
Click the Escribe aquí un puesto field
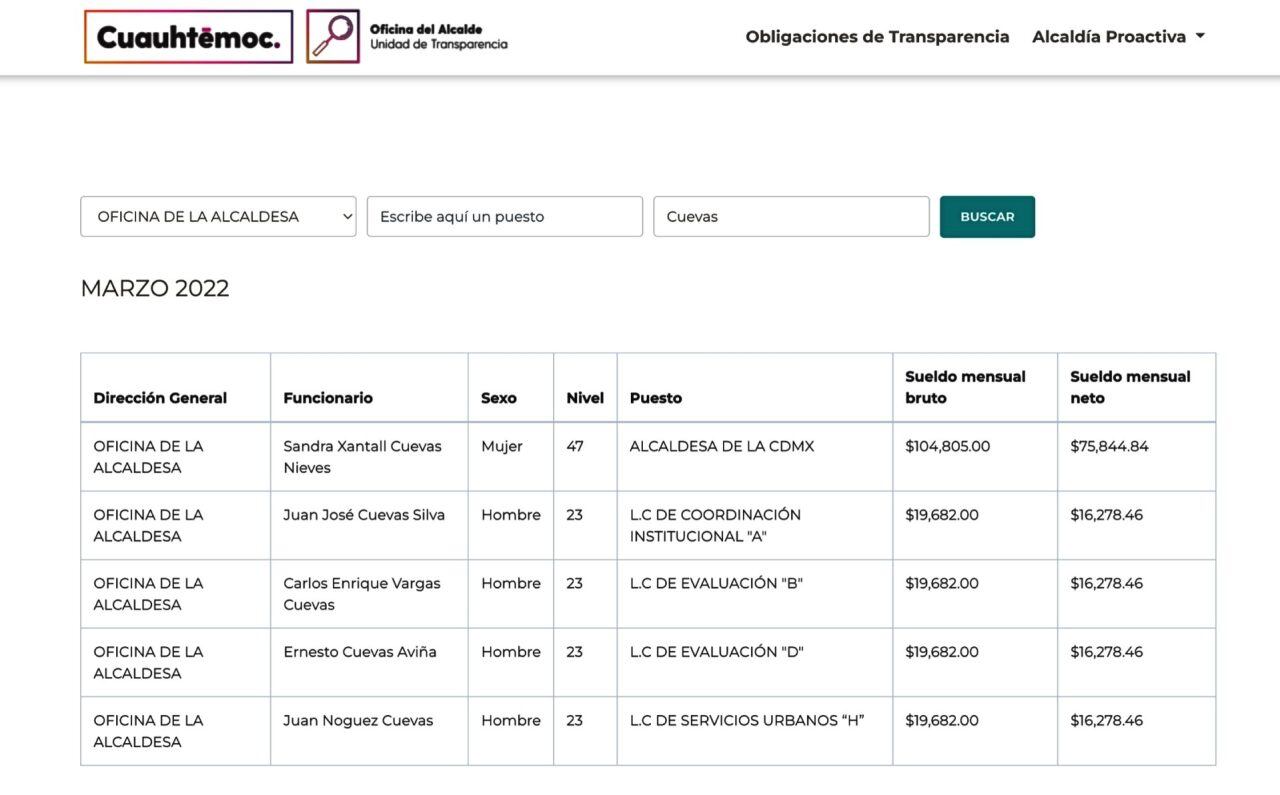pyautogui.click(x=504, y=216)
